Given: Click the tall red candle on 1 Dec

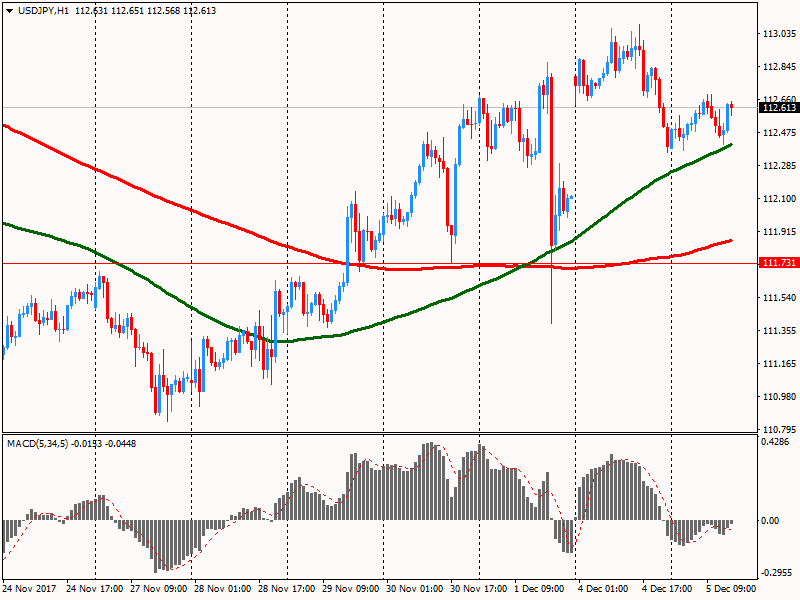Looking at the screenshot, I should (x=552, y=161).
